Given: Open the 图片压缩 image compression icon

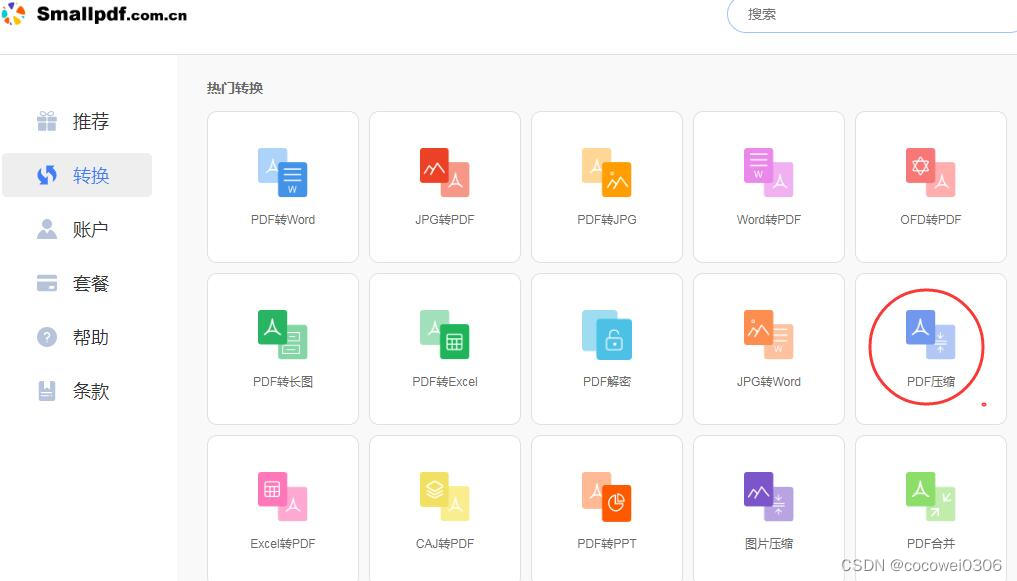Looking at the screenshot, I should click(x=769, y=497).
